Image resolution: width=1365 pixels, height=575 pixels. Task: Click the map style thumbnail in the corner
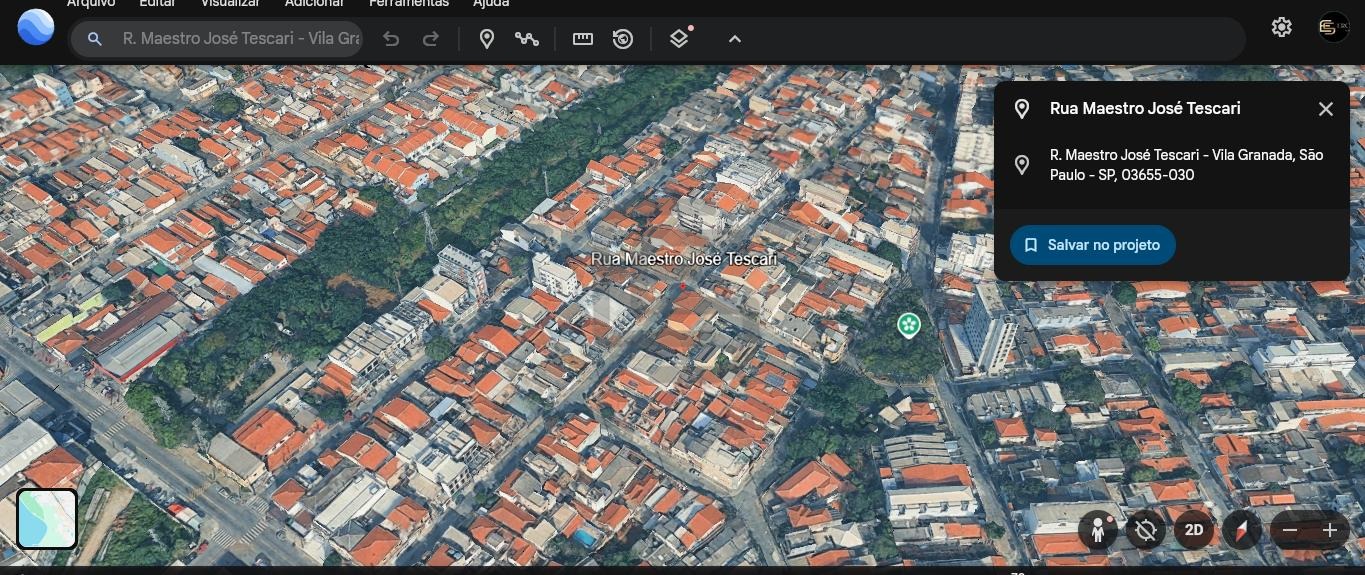(47, 519)
